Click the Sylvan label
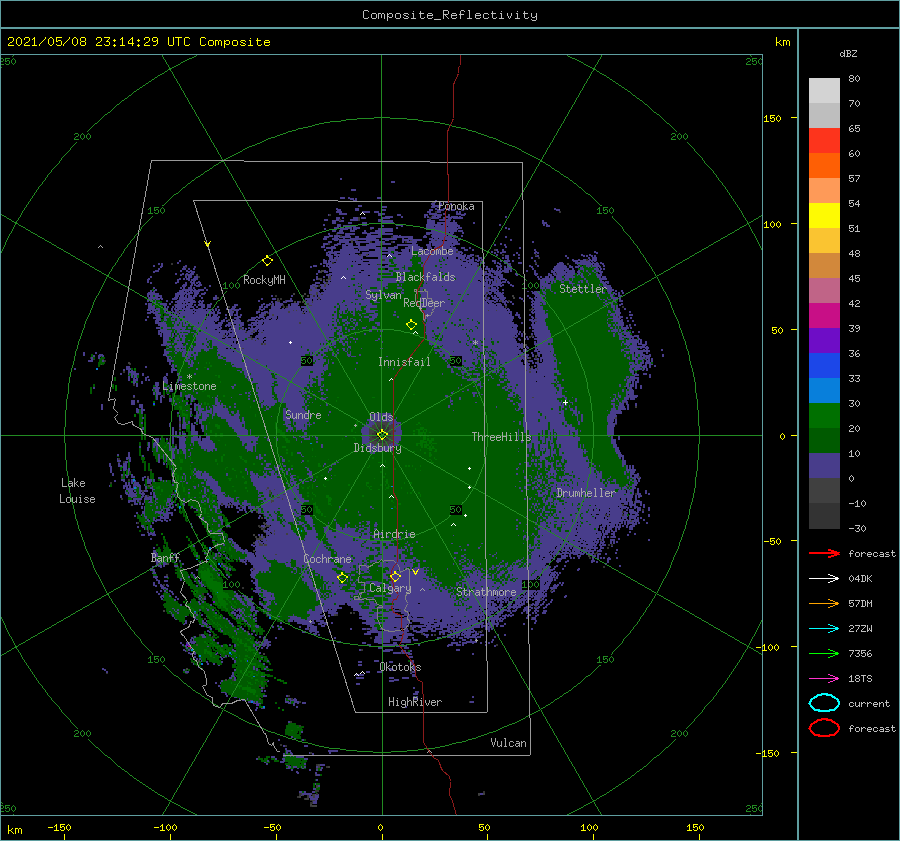The width and height of the screenshot is (900, 841). tap(383, 295)
